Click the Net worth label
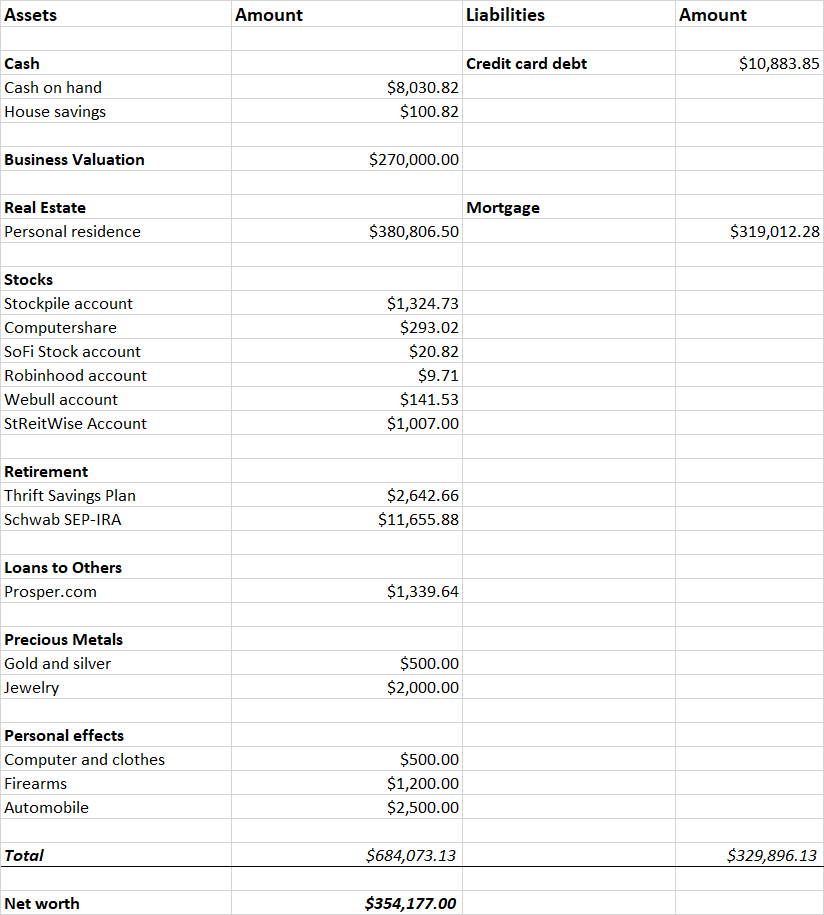The width and height of the screenshot is (824, 915). pyautogui.click(x=41, y=904)
